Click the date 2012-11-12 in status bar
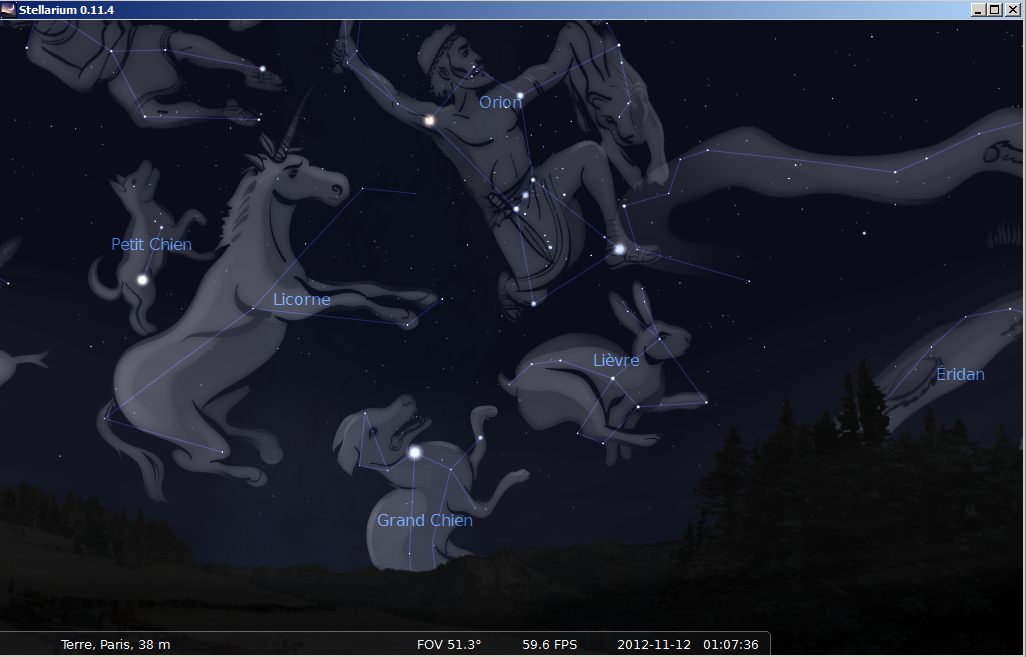This screenshot has height=657, width=1026. 654,645
